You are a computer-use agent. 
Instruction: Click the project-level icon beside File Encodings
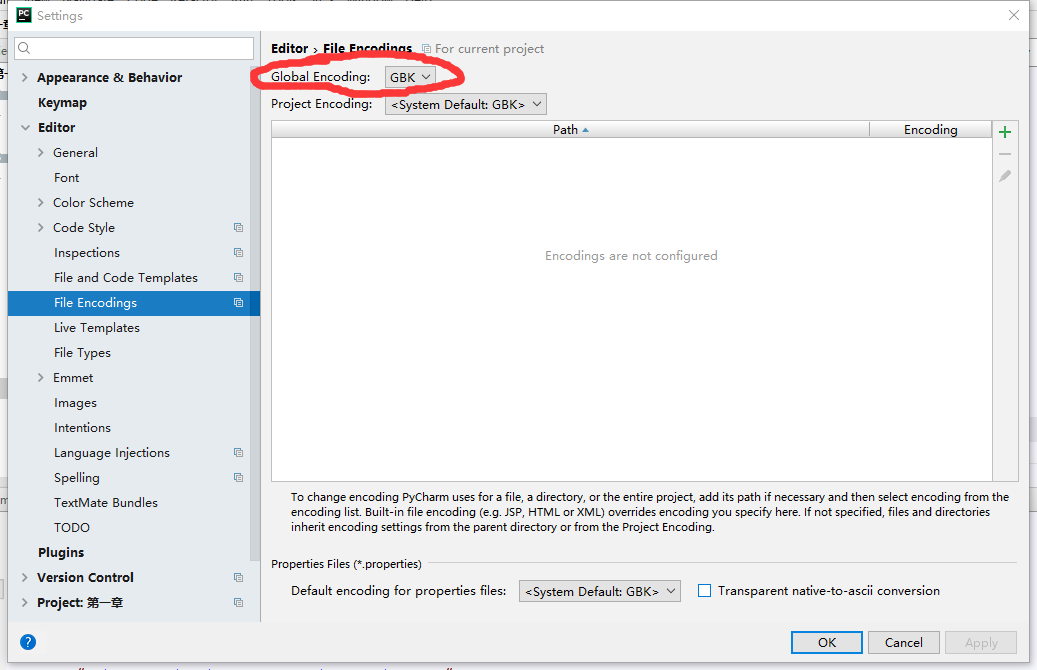coord(238,303)
